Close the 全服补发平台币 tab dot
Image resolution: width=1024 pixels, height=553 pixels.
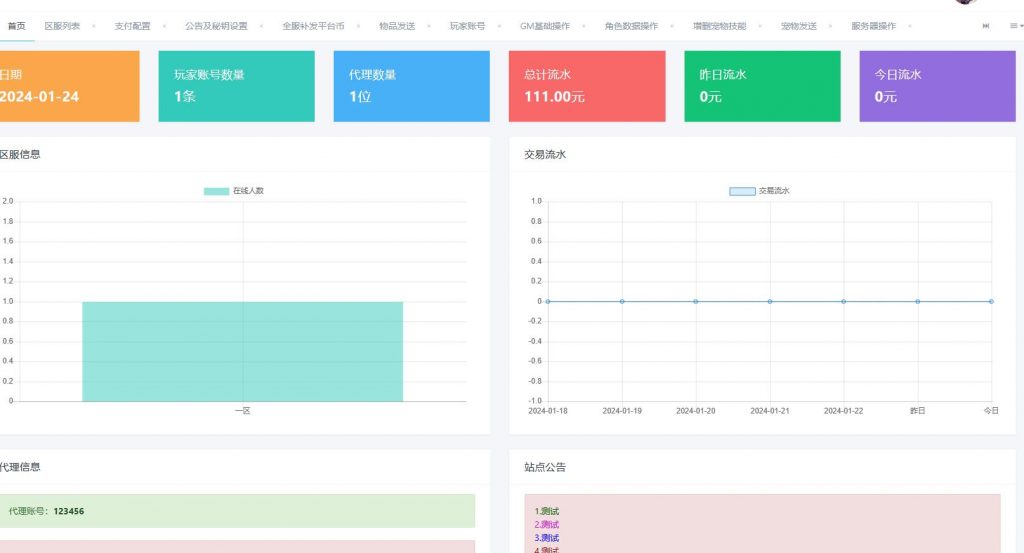359,26
